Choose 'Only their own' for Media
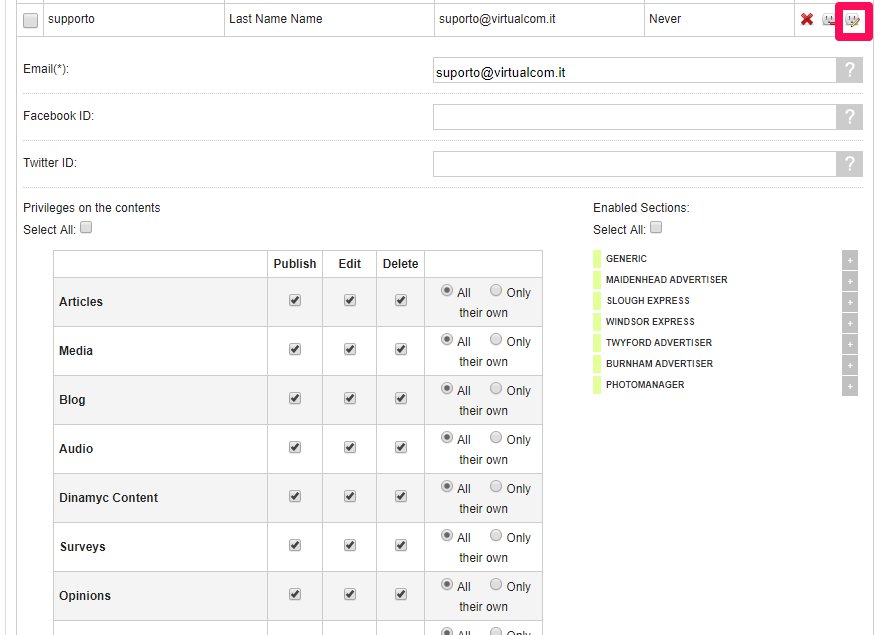 point(496,340)
